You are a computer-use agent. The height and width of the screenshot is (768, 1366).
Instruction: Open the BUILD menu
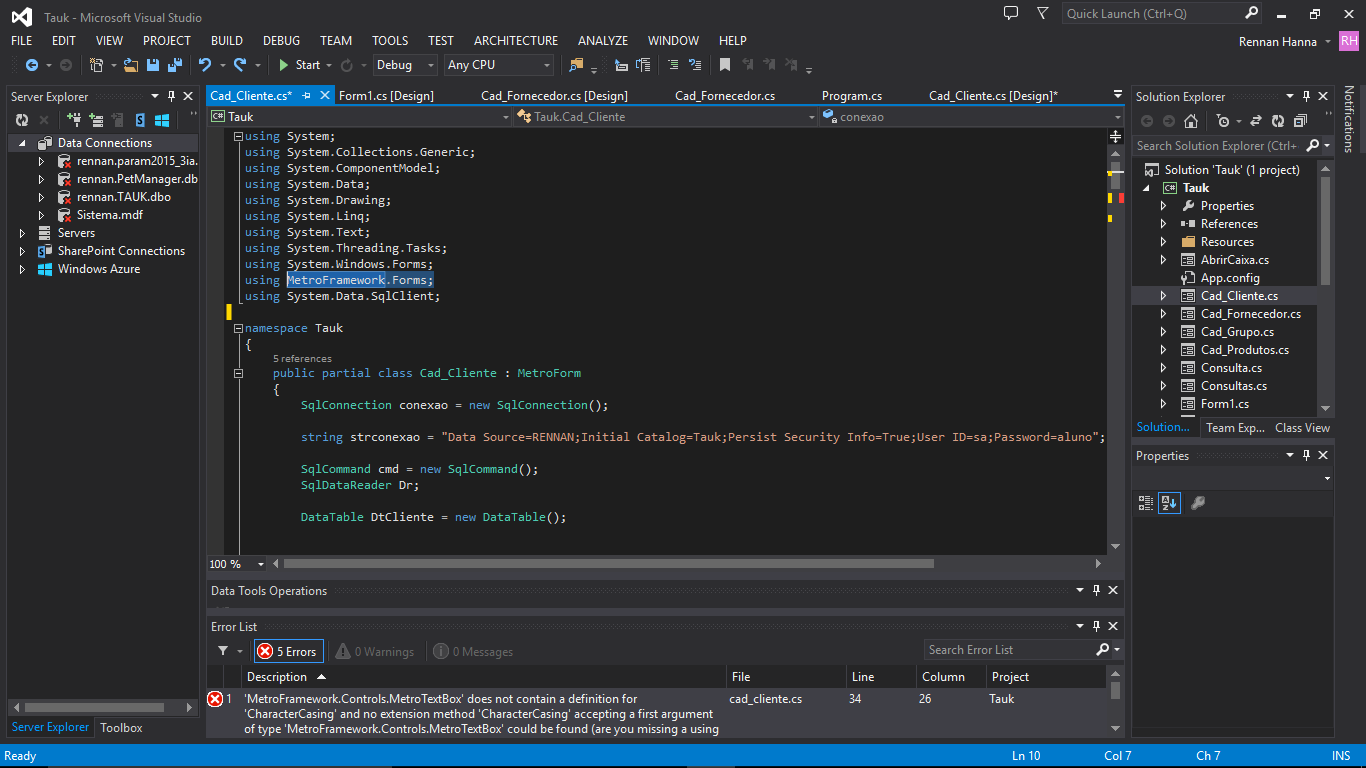click(x=227, y=41)
